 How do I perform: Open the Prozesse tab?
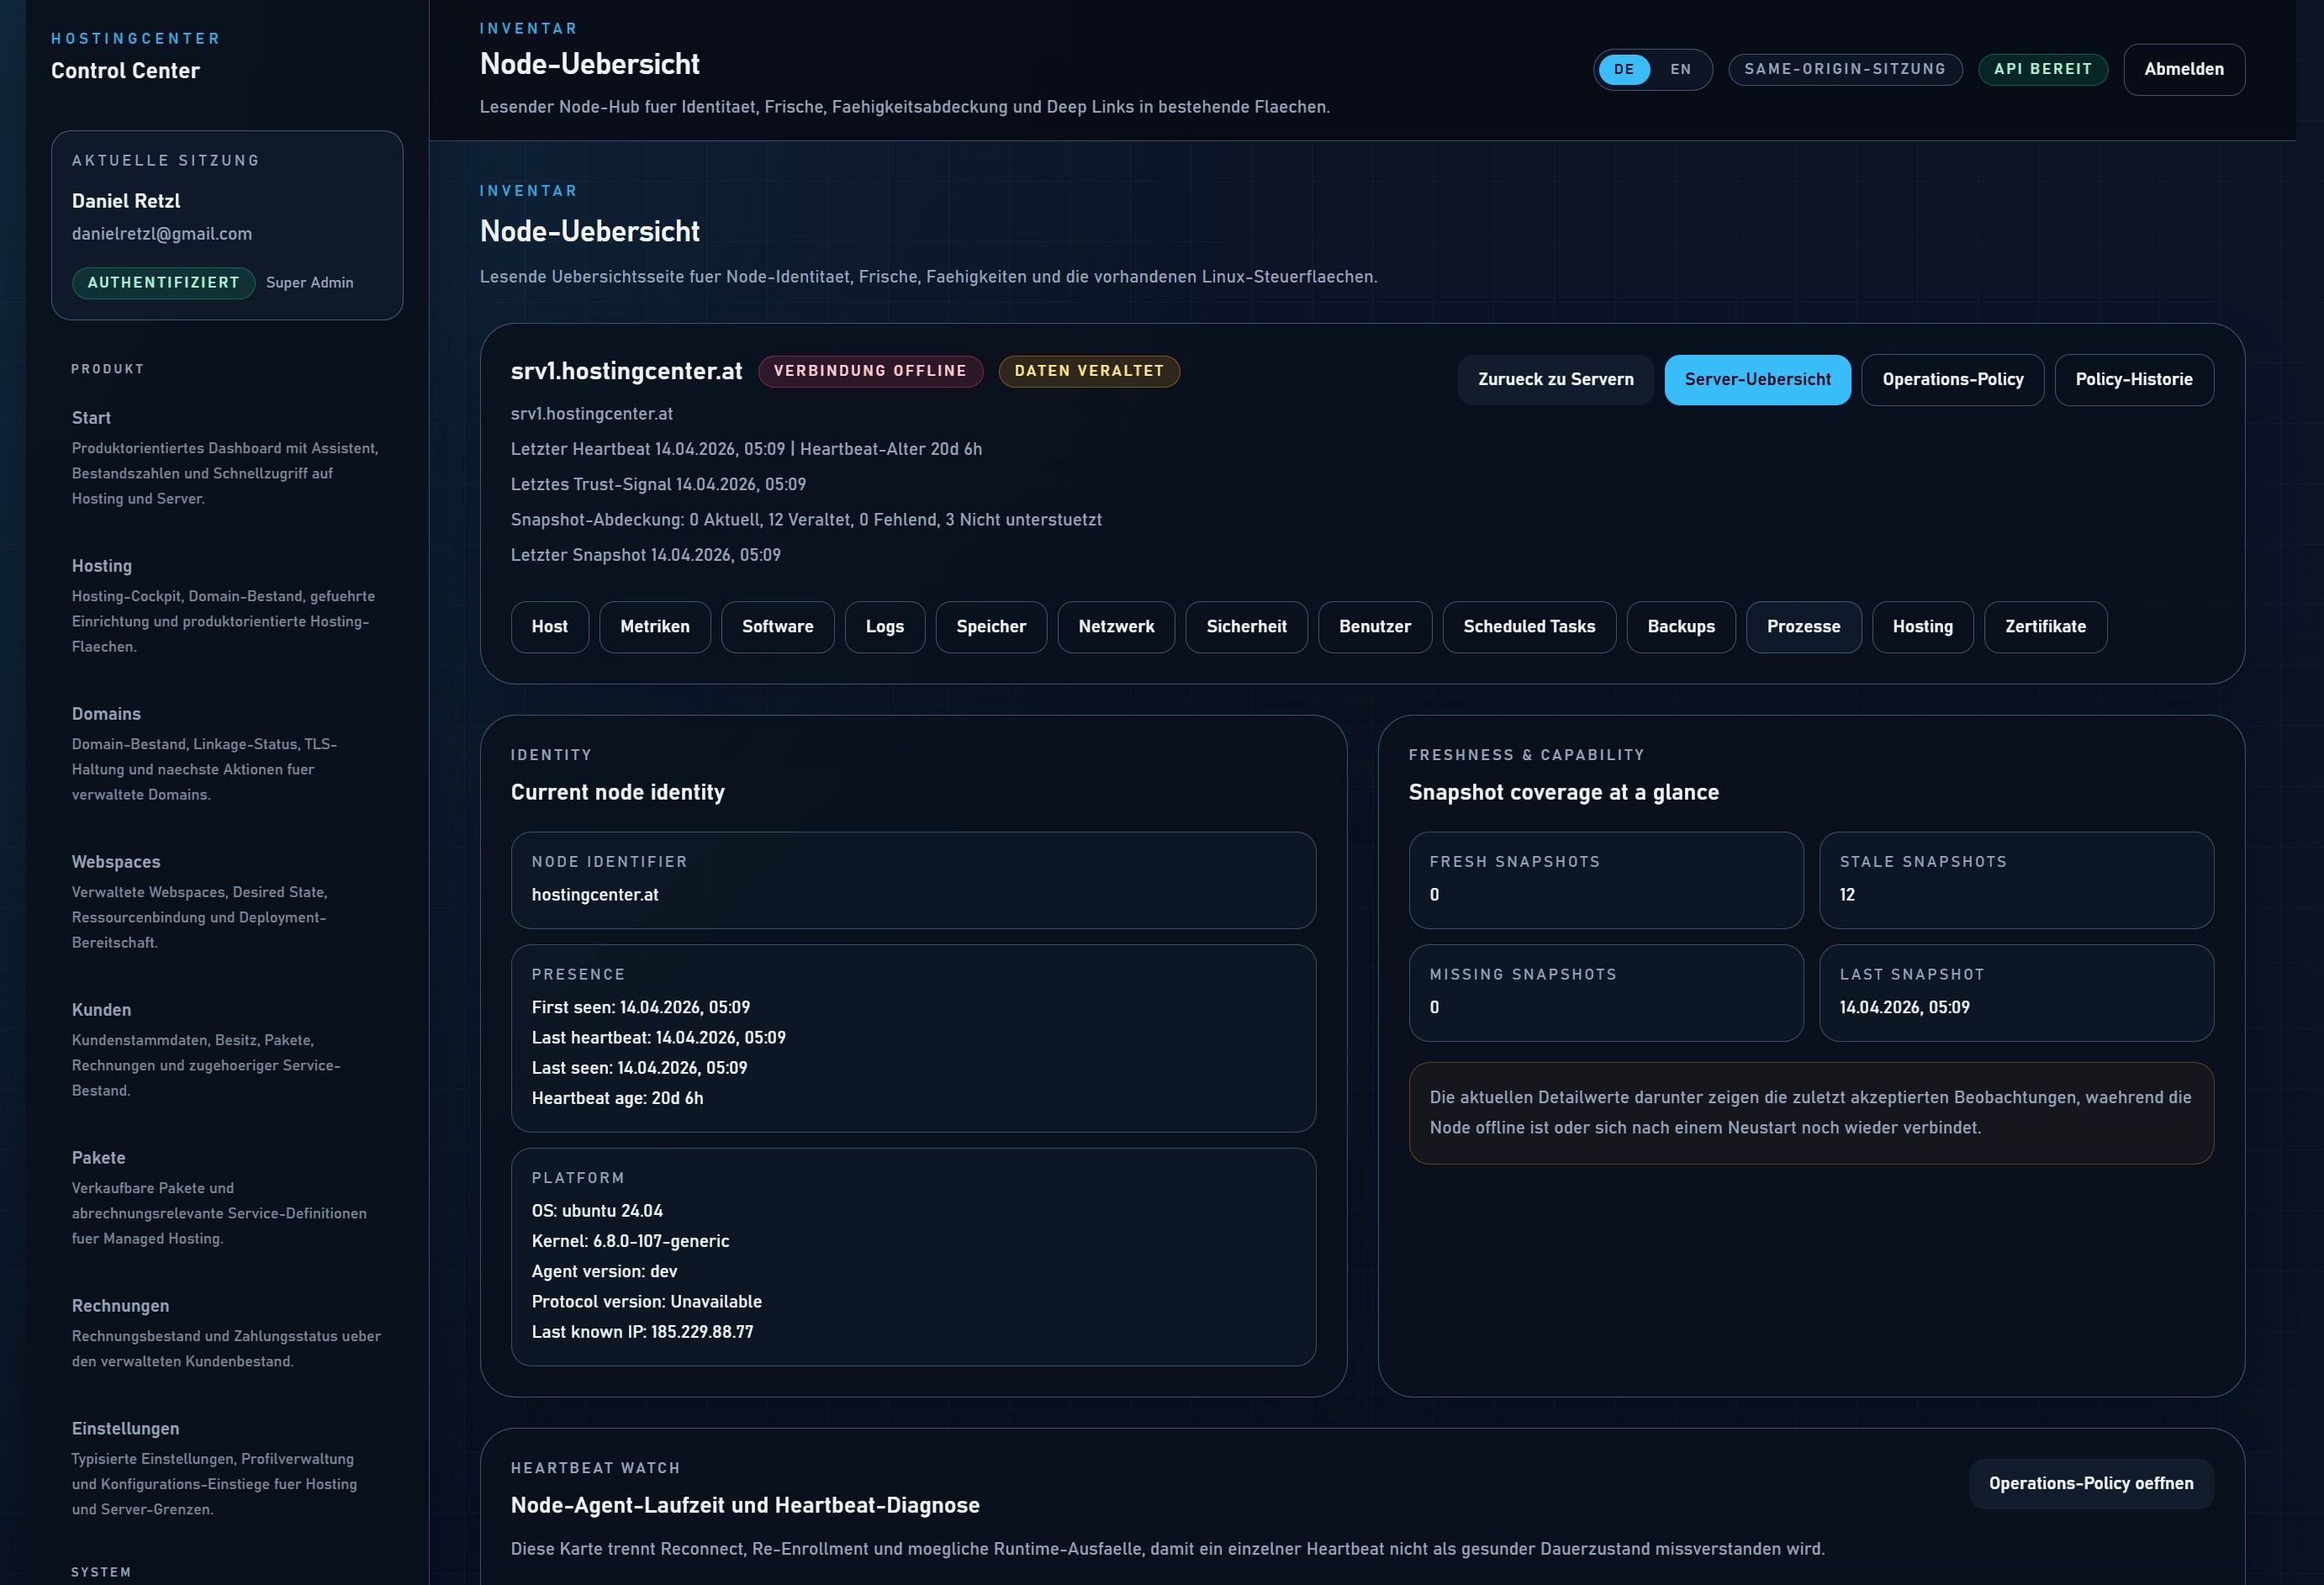click(1803, 626)
